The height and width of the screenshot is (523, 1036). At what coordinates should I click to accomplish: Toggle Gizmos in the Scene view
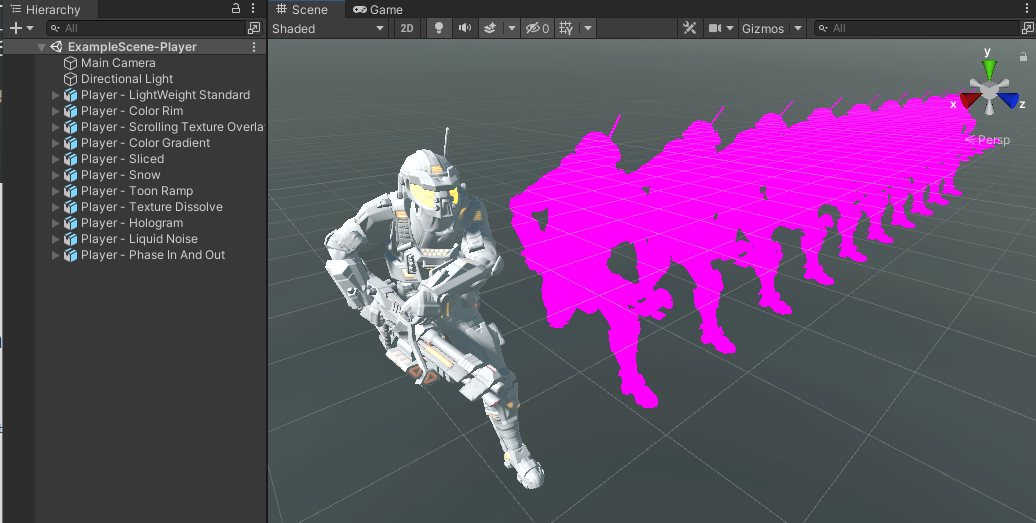763,28
